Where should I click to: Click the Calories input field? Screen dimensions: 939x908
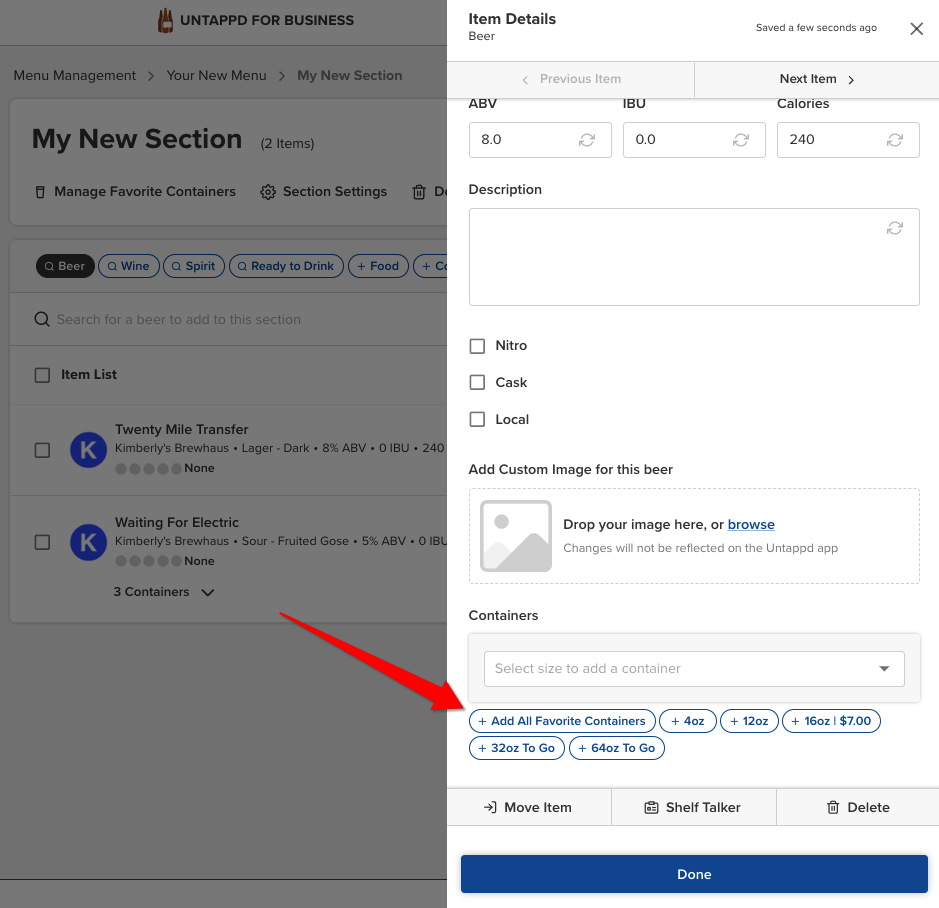click(848, 140)
